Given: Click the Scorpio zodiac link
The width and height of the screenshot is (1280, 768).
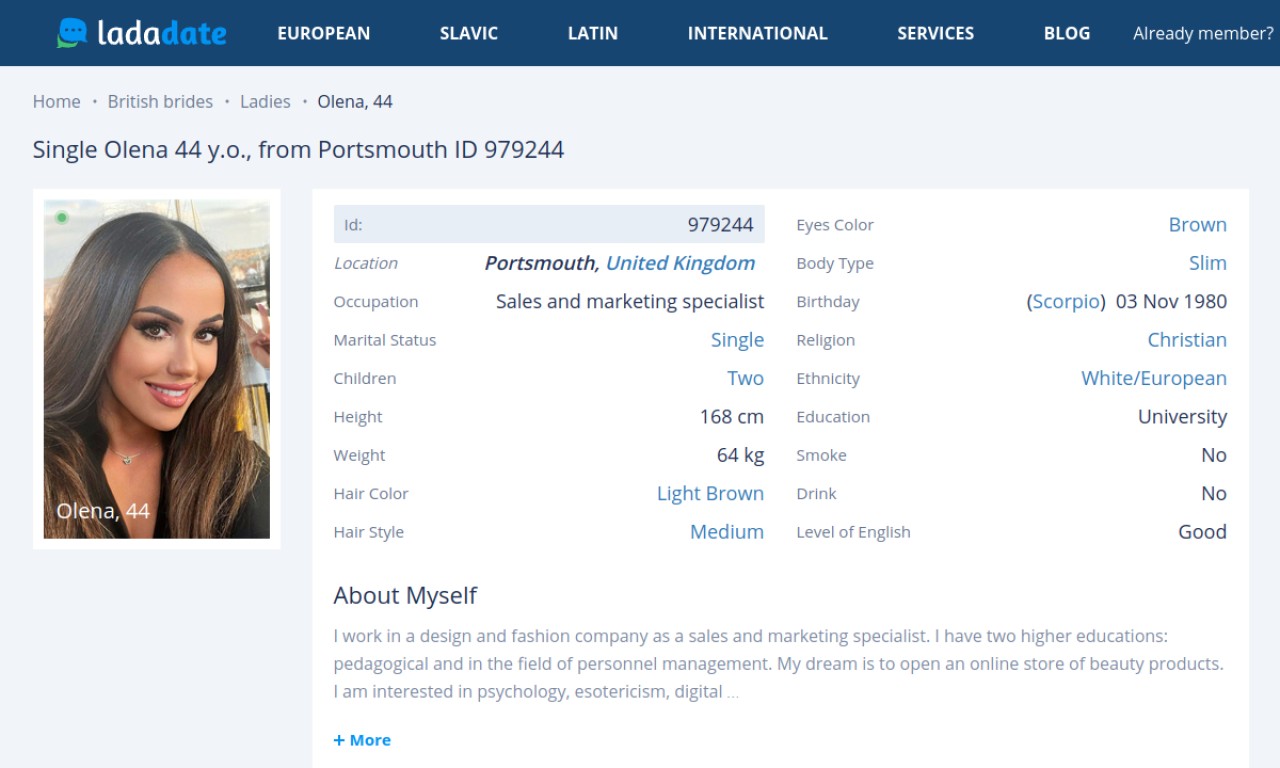Looking at the screenshot, I should [x=1066, y=302].
